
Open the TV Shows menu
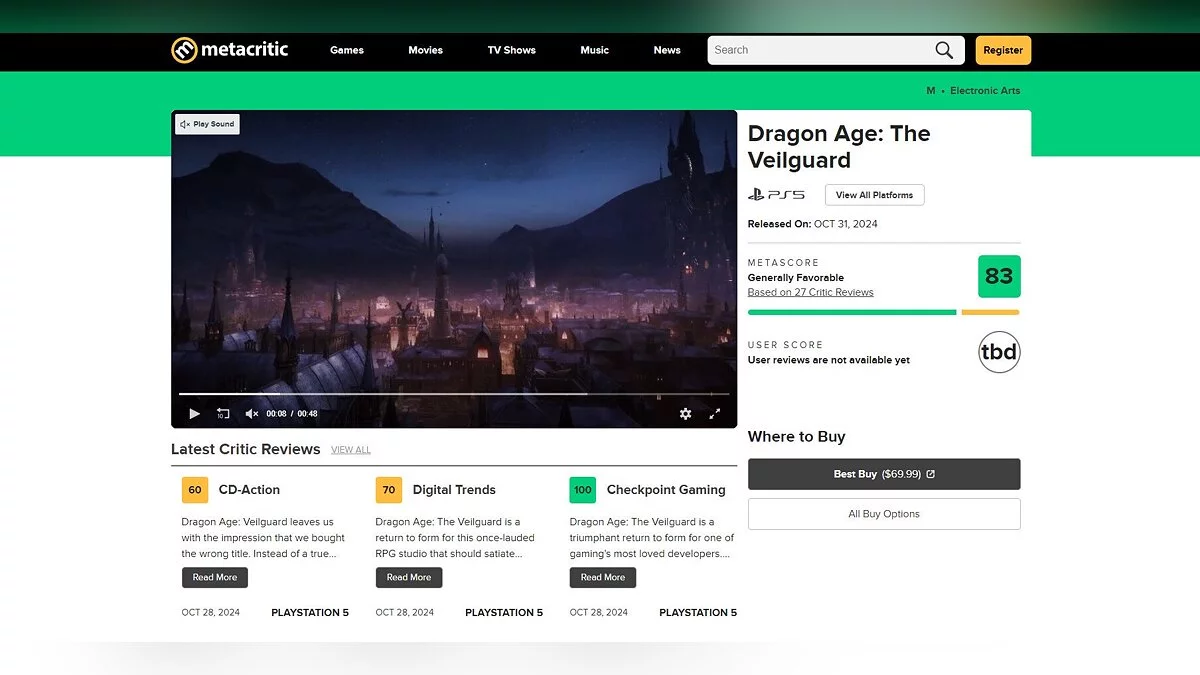(511, 50)
